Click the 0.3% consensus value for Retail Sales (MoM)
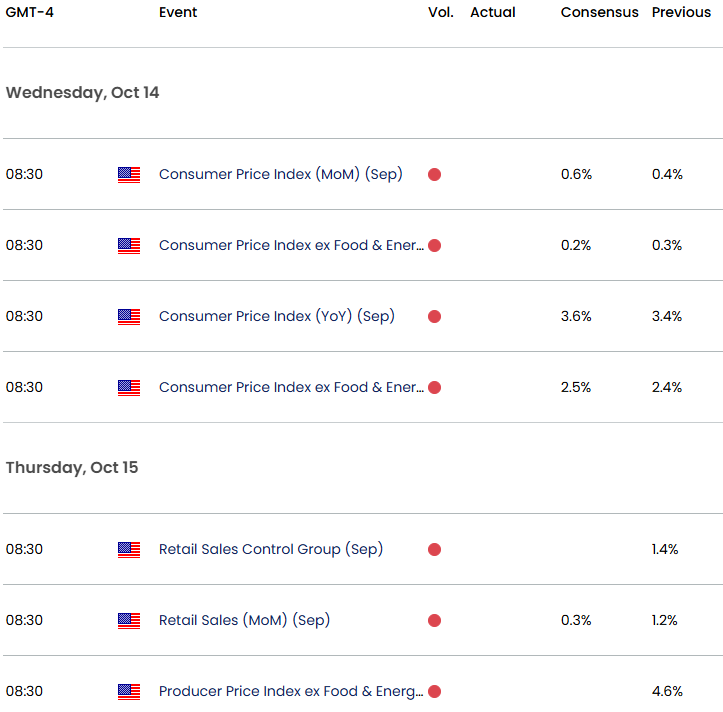Image resolution: width=723 pixels, height=712 pixels. click(576, 620)
